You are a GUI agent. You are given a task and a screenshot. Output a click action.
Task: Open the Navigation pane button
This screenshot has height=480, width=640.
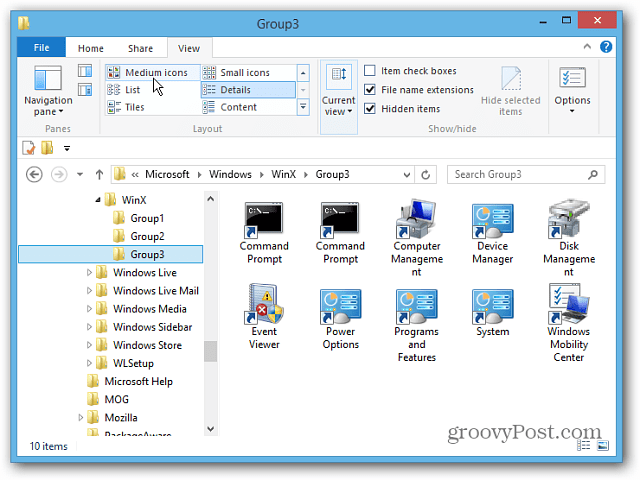pos(48,91)
